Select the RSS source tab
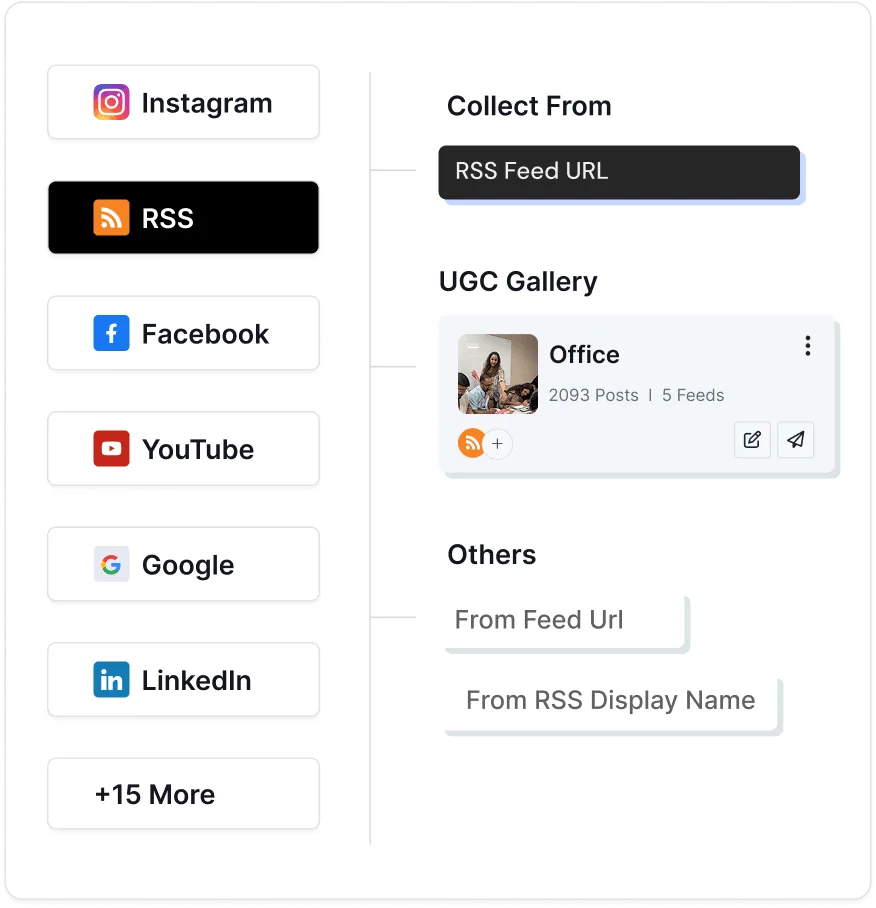The width and height of the screenshot is (876, 908). point(184,217)
